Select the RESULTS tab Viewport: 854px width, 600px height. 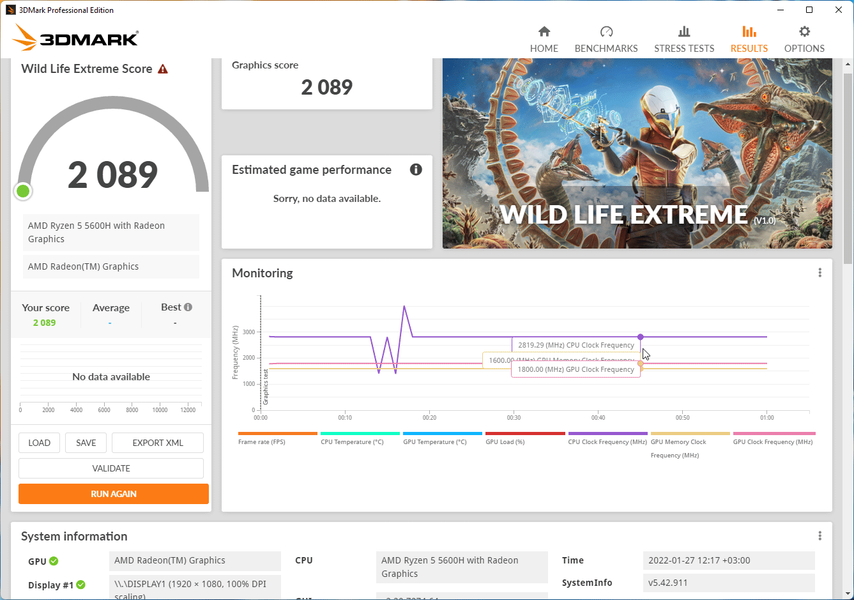749,39
